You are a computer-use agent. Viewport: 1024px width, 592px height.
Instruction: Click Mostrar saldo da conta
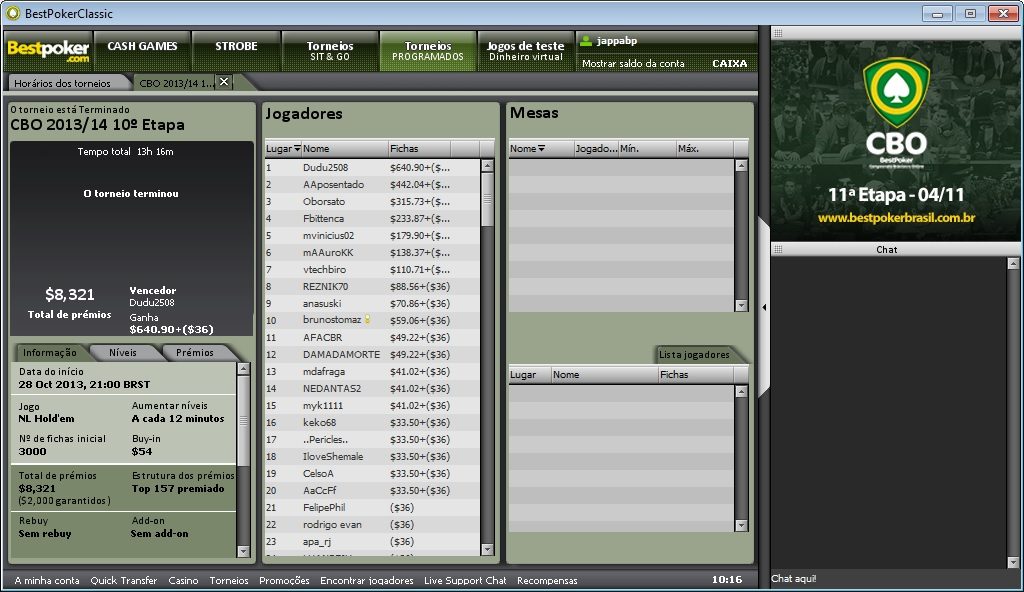(633, 63)
